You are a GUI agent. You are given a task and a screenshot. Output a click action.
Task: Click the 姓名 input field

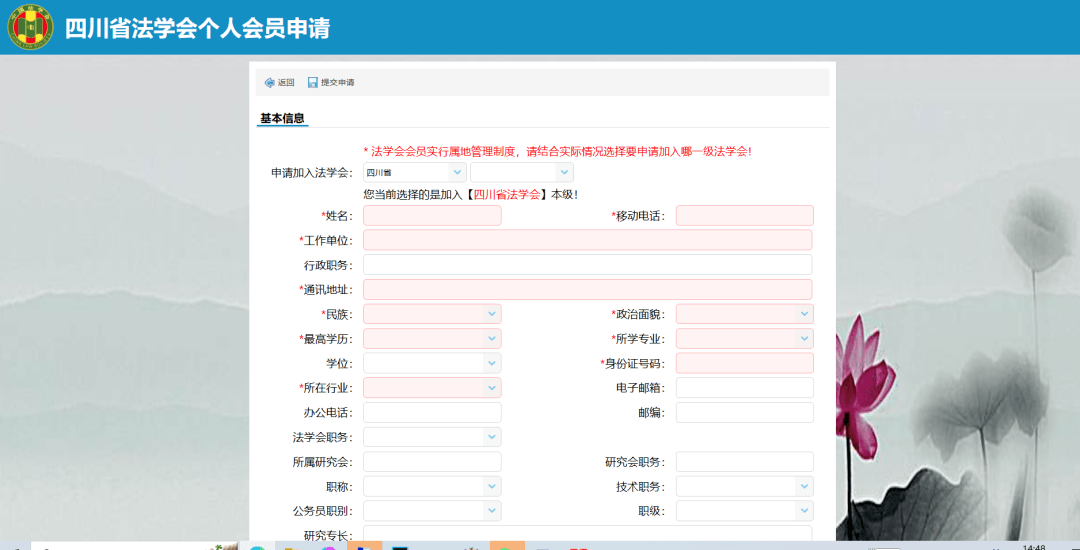click(432, 216)
